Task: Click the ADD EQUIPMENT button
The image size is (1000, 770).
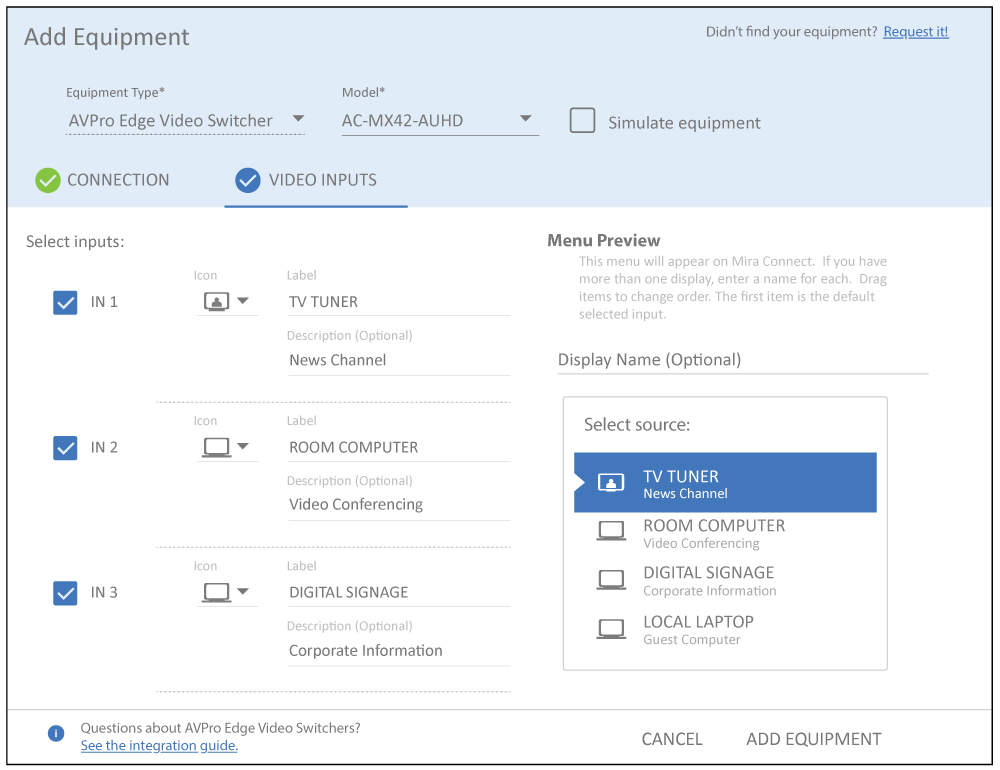Action: (813, 739)
